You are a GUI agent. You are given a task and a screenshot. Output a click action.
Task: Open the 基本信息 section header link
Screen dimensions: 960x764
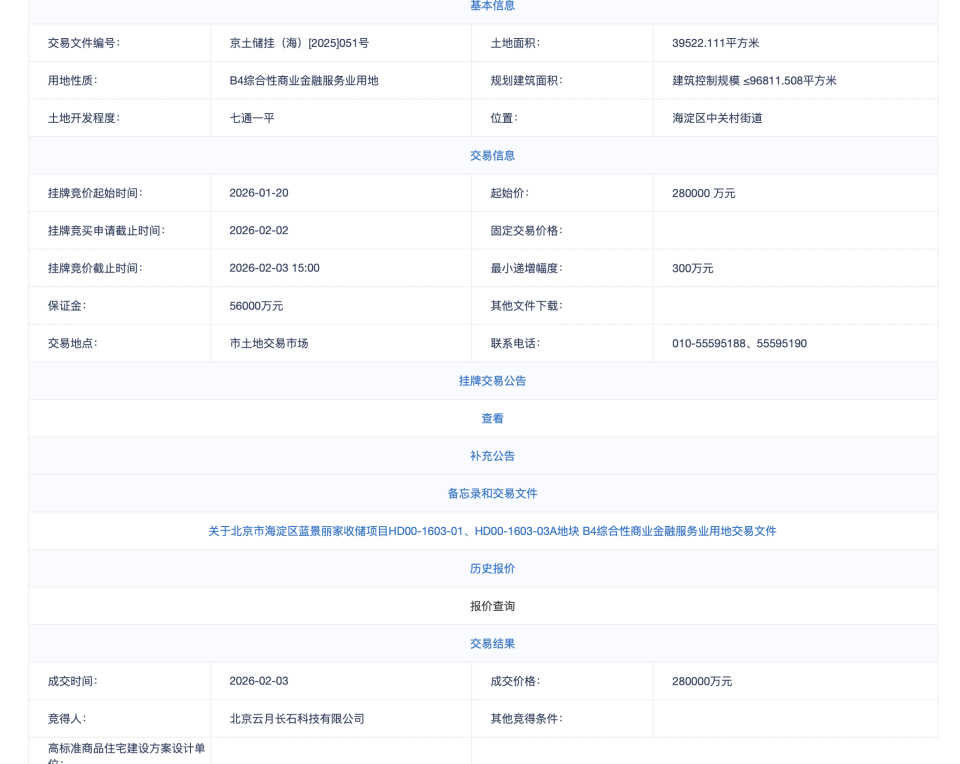point(492,6)
